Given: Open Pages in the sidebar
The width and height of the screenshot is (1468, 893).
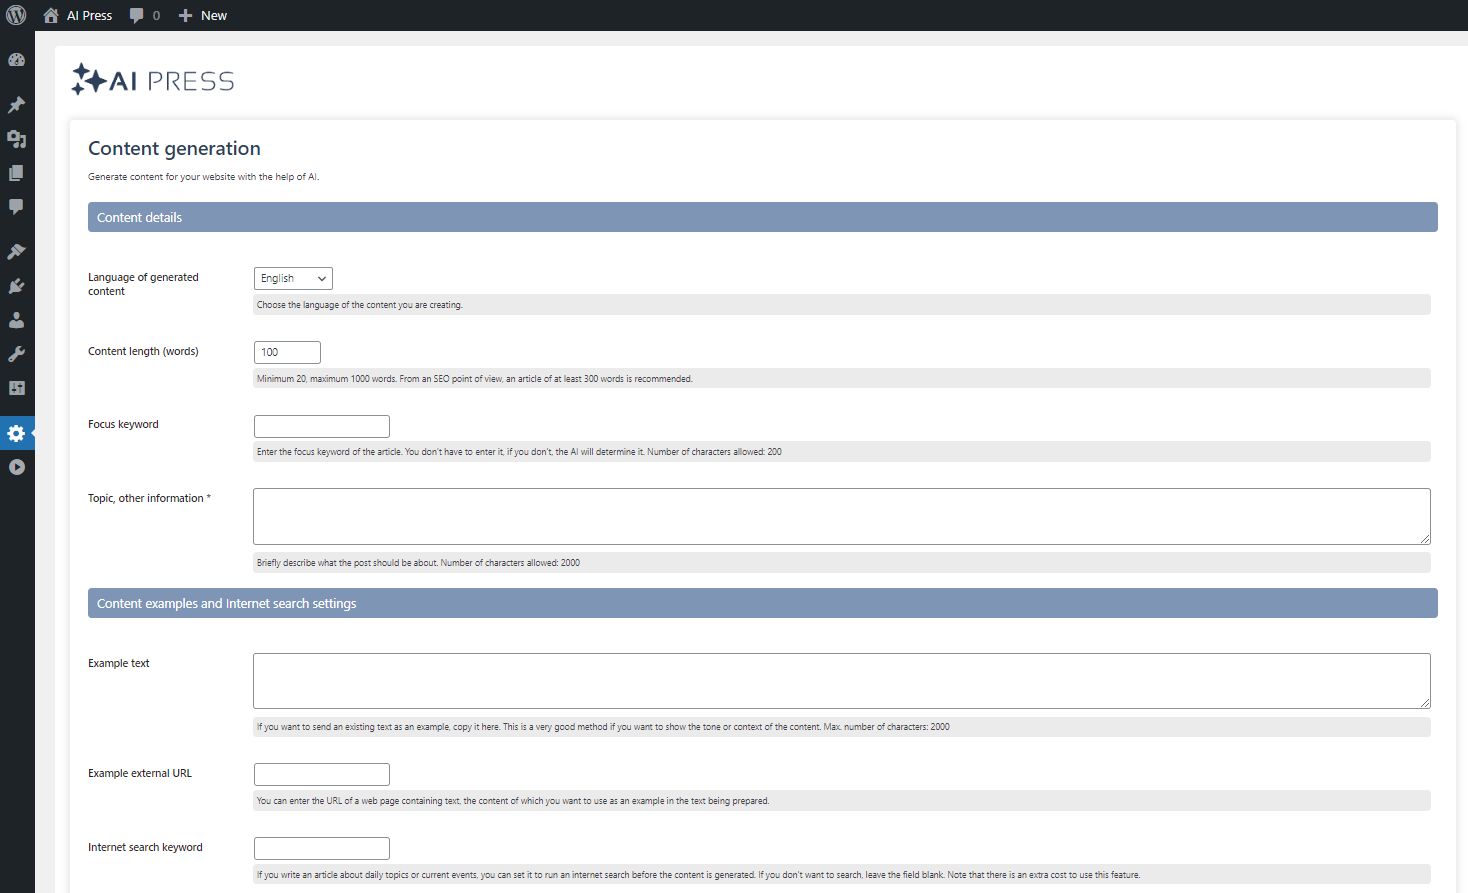Looking at the screenshot, I should [x=16, y=173].
